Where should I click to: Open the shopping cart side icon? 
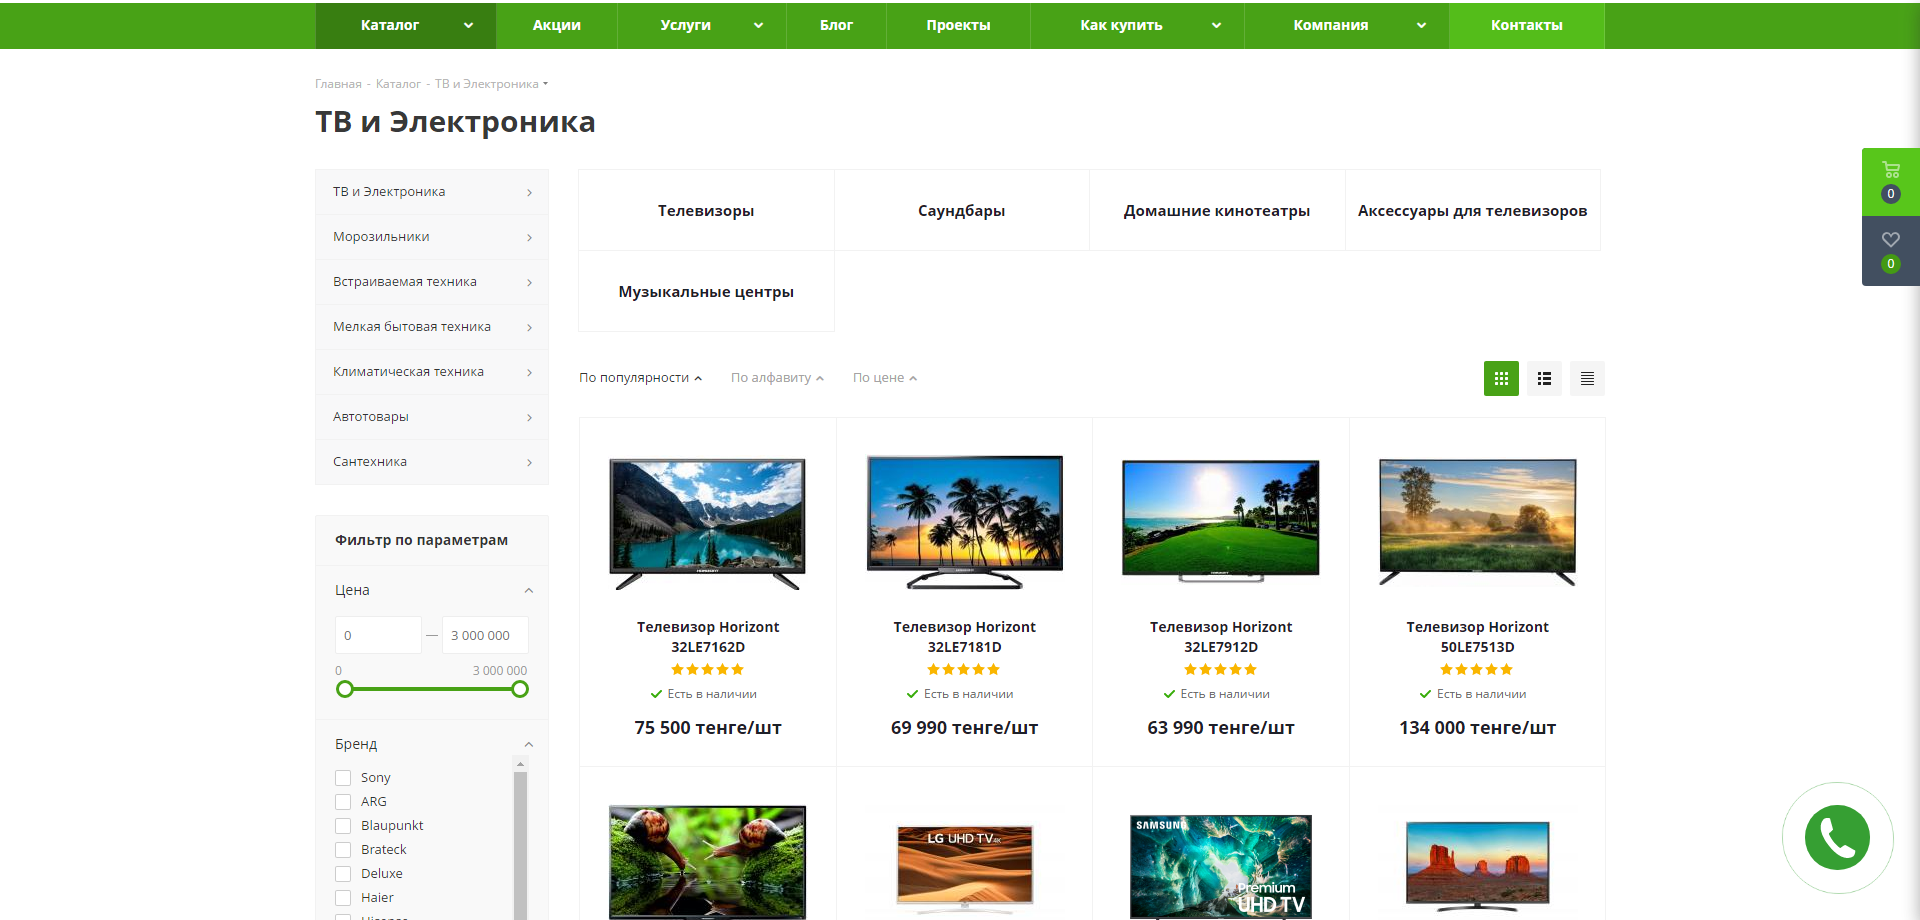point(1890,182)
